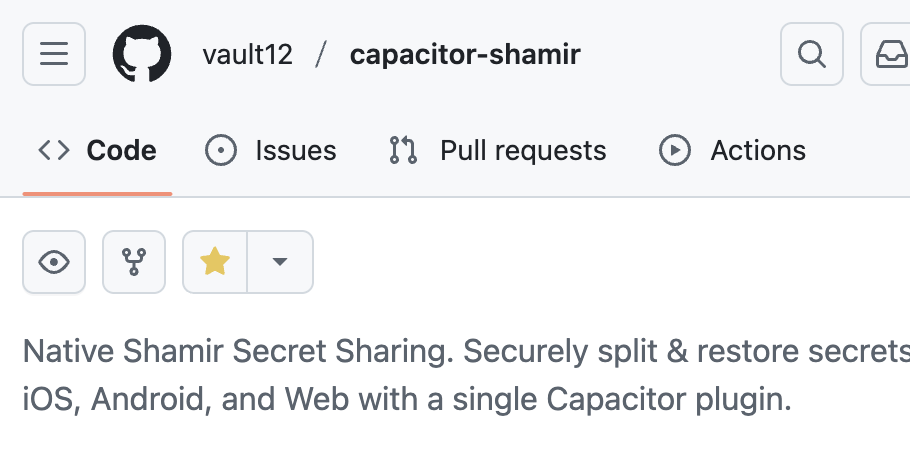Click the GitHub Octocat logo
Viewport: 910px width, 450px height.
(142, 54)
